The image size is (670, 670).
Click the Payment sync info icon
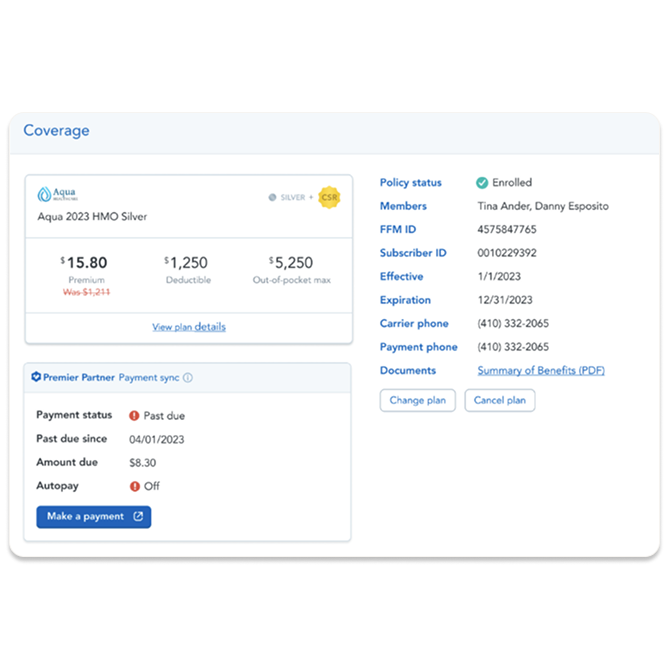(188, 378)
